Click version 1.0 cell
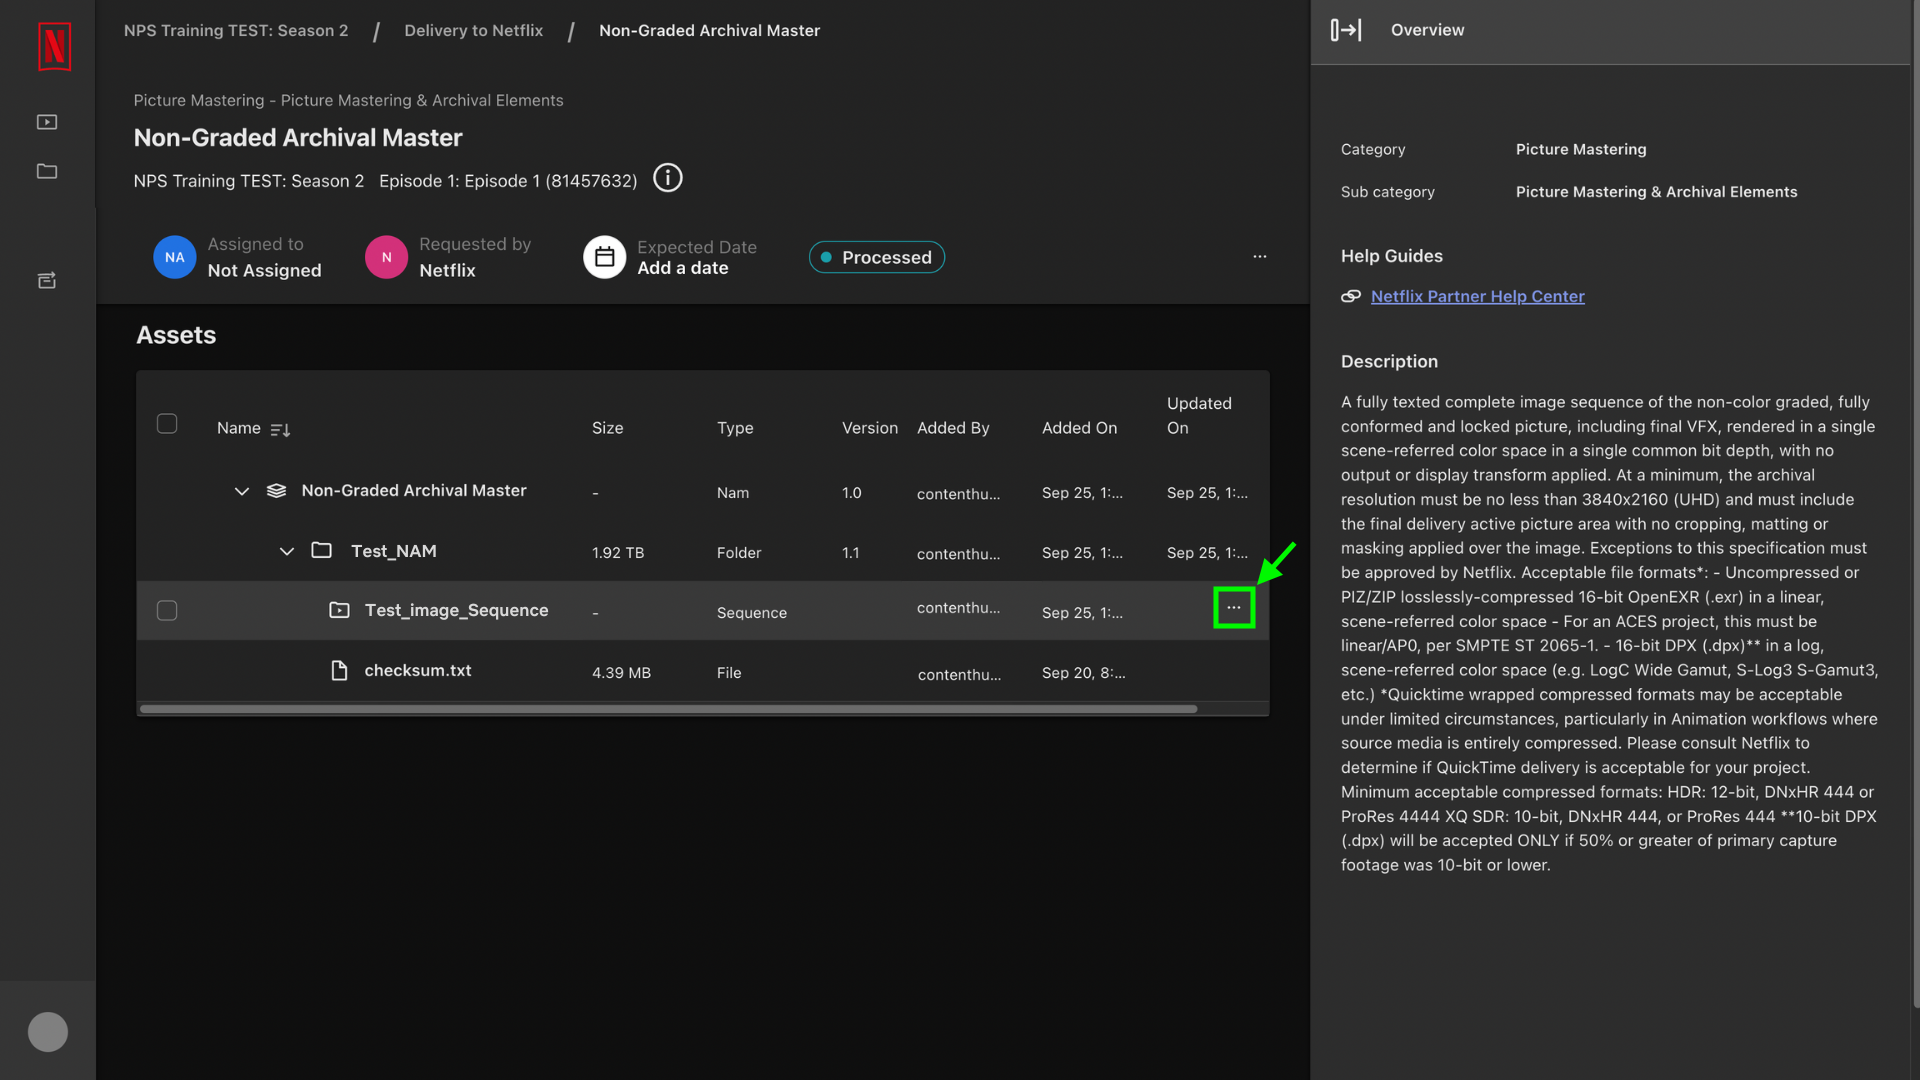1920x1080 pixels. [x=851, y=493]
